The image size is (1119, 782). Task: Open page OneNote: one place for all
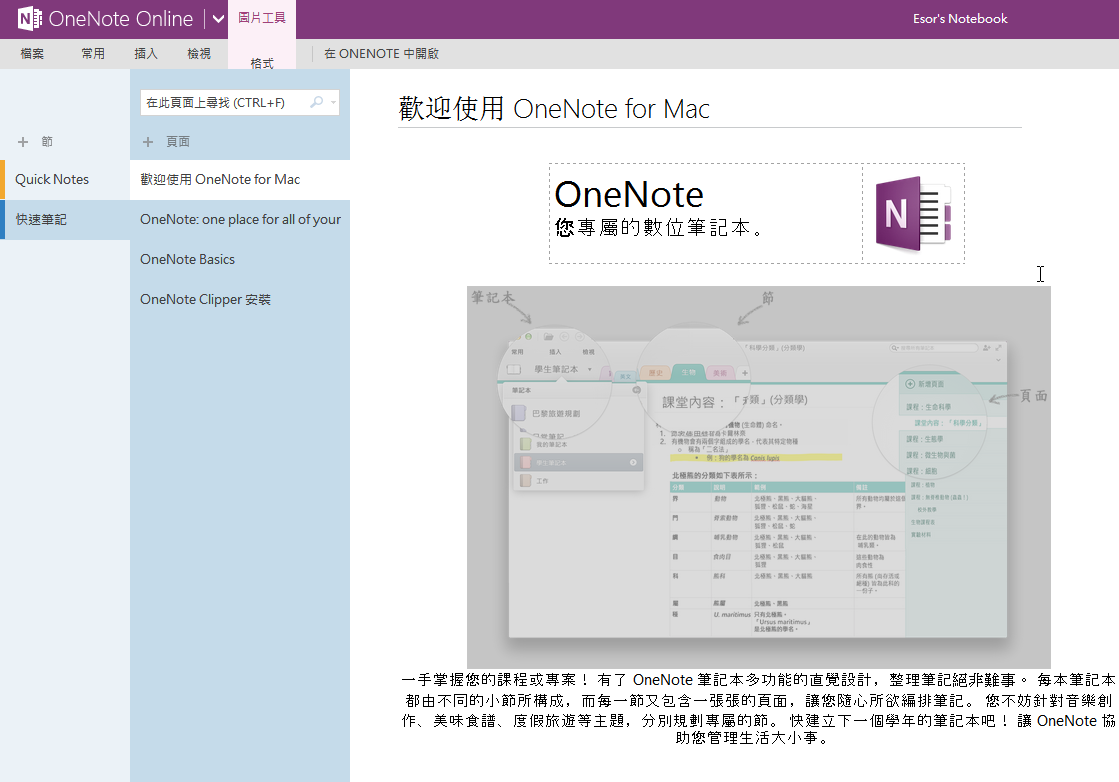(x=240, y=220)
